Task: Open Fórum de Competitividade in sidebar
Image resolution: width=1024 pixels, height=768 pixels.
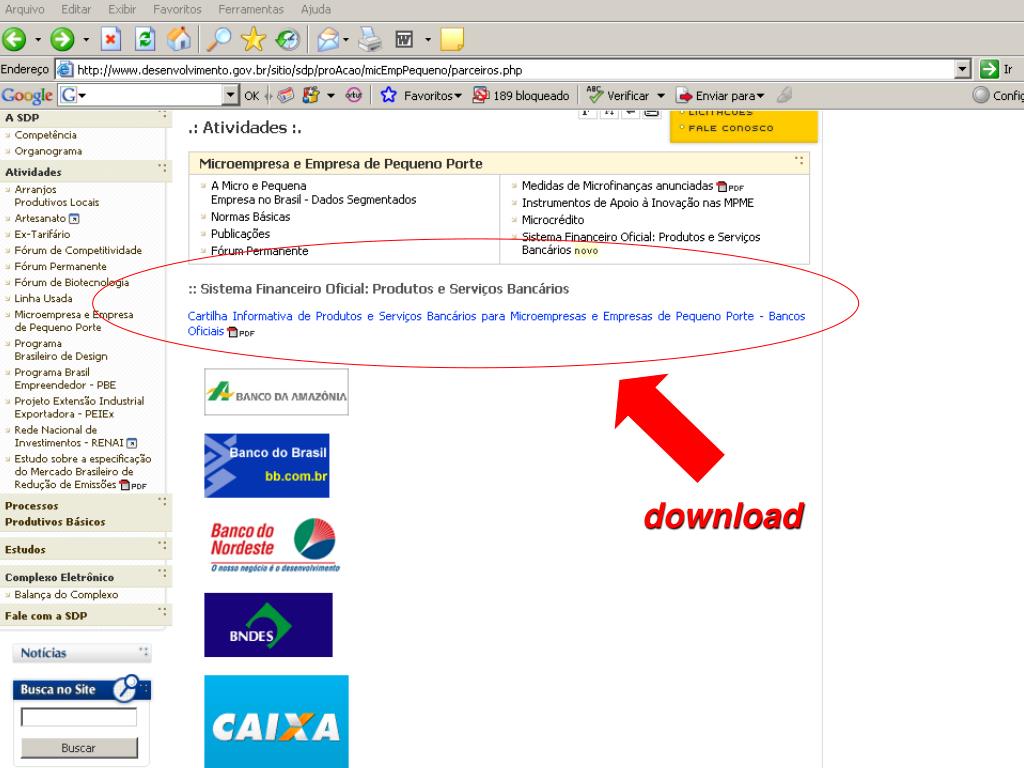Action: 78,251
